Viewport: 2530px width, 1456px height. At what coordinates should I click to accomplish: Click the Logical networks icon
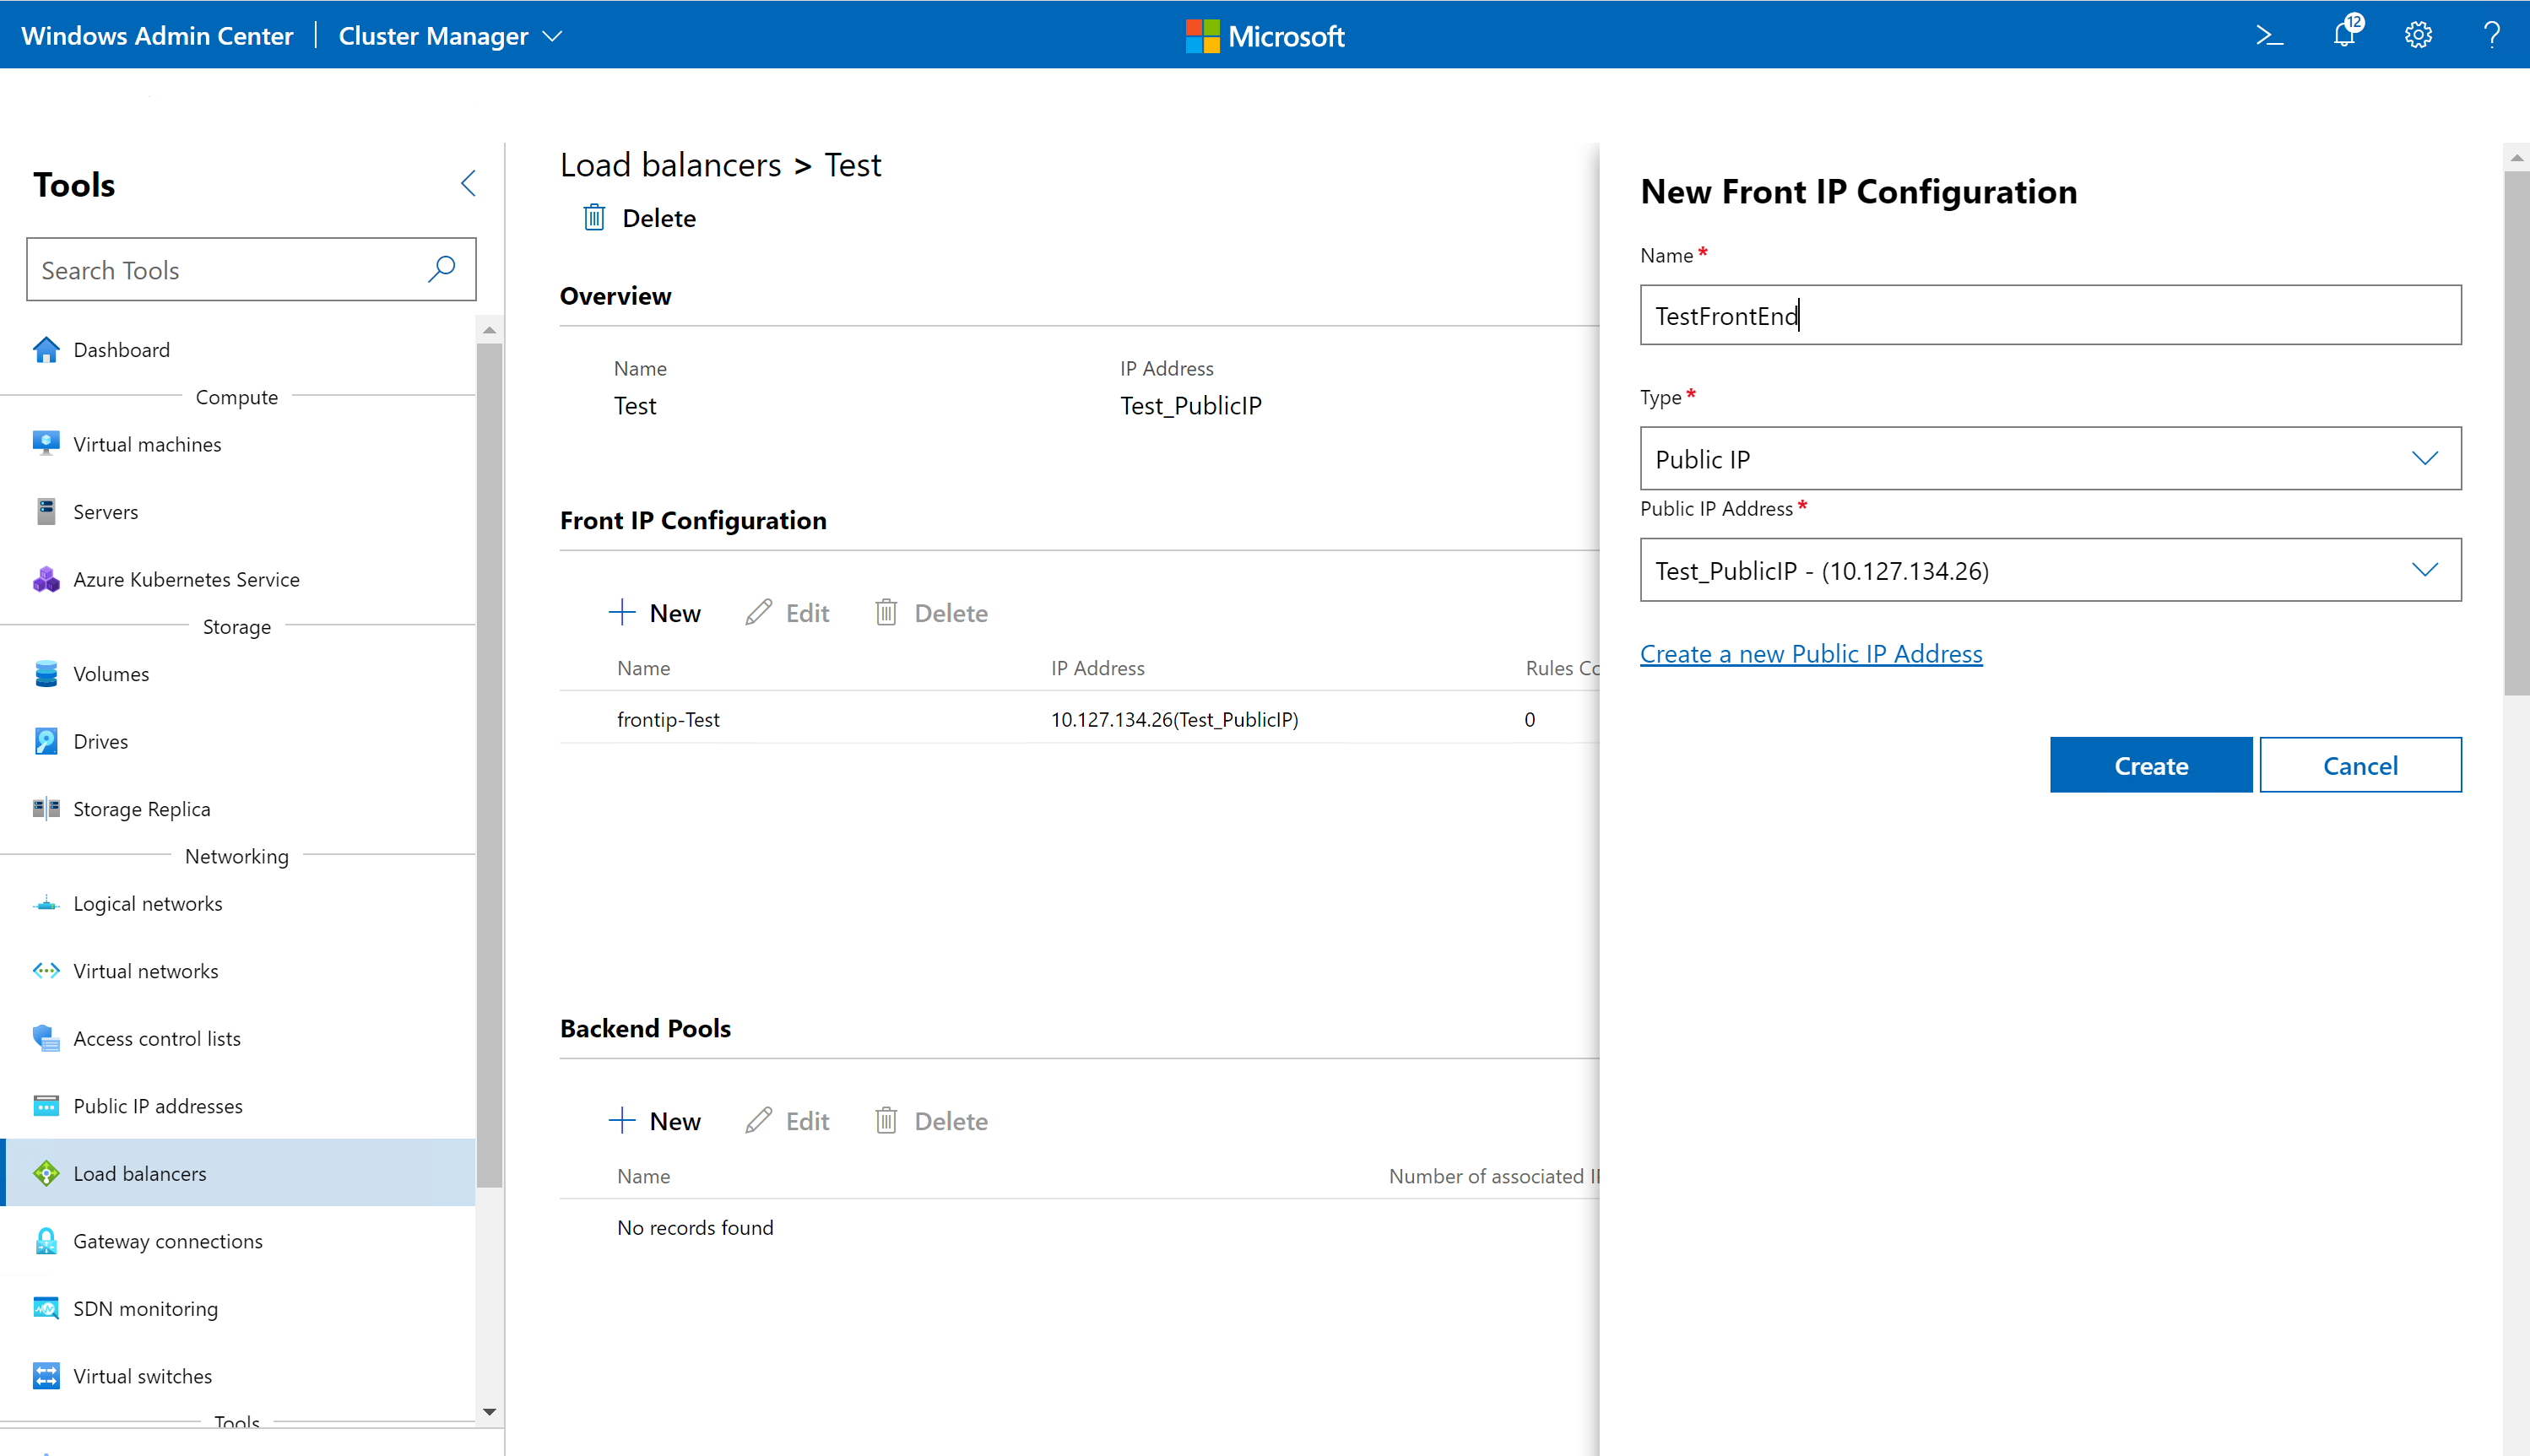pyautogui.click(x=46, y=904)
